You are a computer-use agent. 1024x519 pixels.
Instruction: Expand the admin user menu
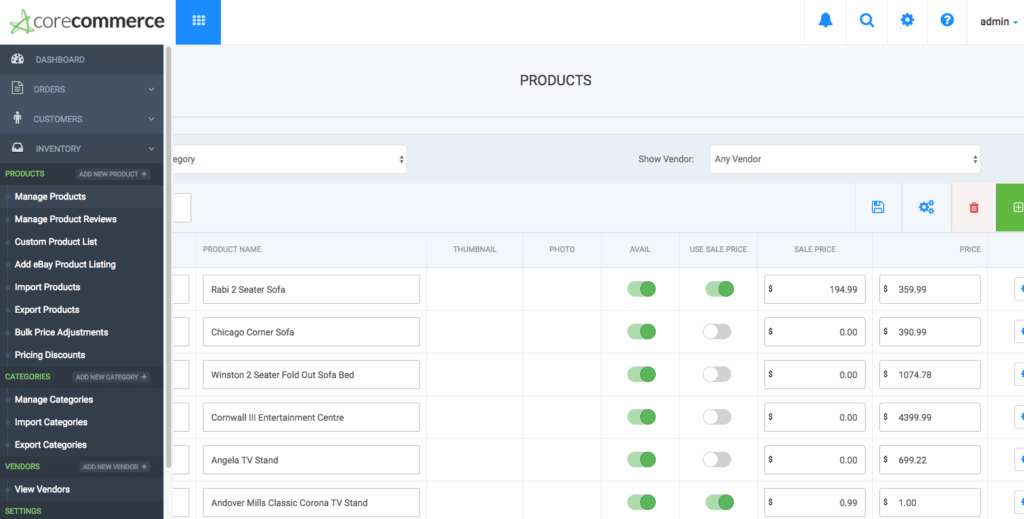(x=998, y=22)
